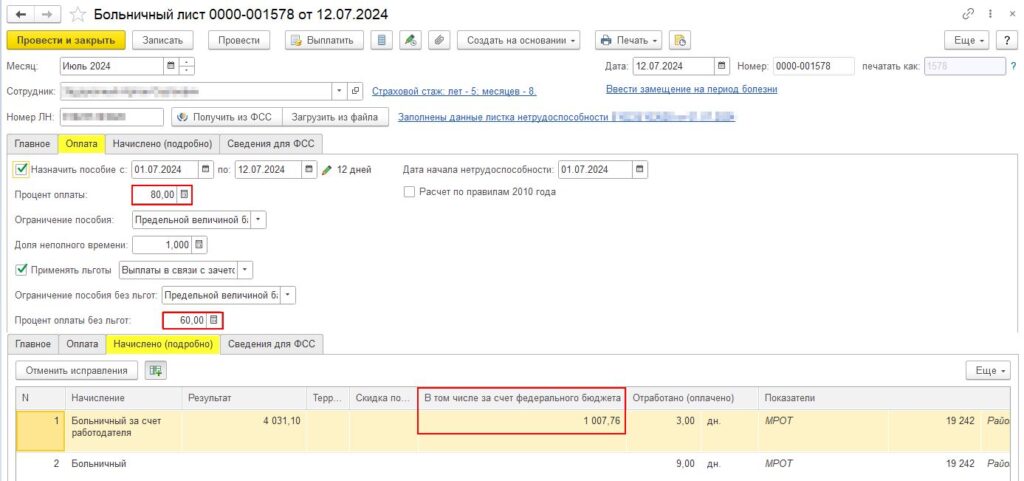
Task: Click Получить из ФСС button
Action: pos(227,117)
